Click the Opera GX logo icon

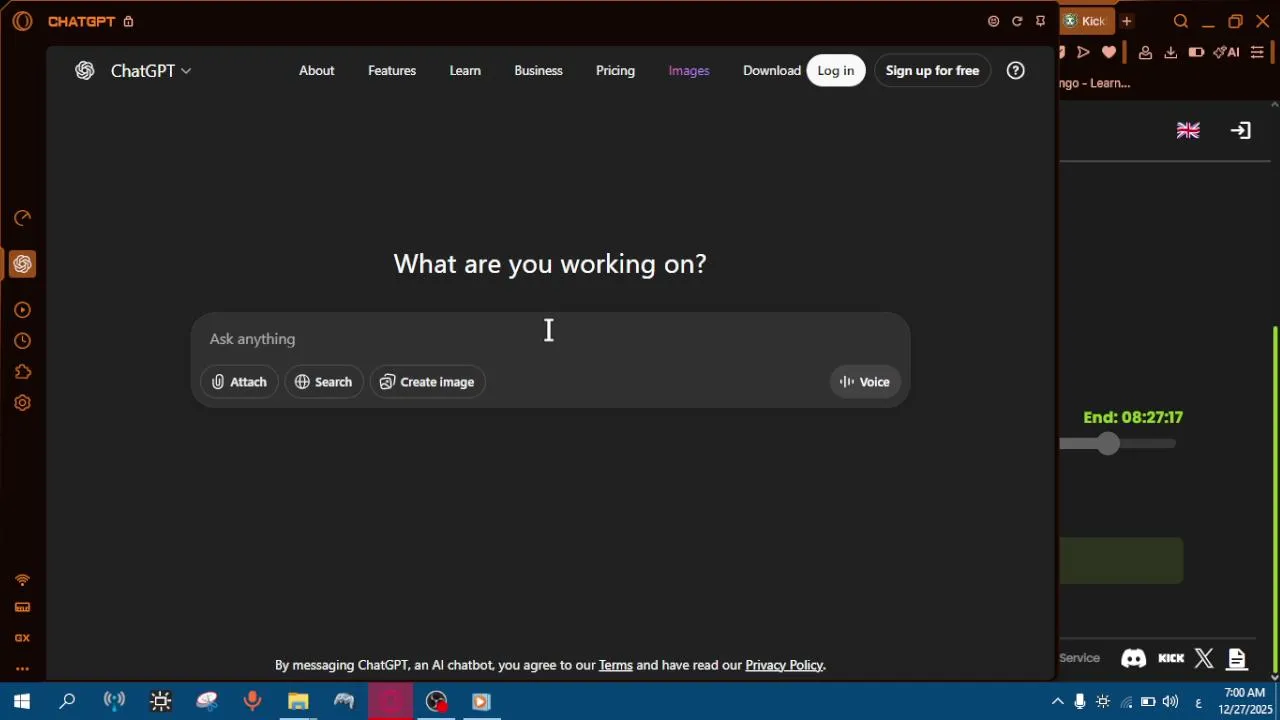tap(22, 21)
